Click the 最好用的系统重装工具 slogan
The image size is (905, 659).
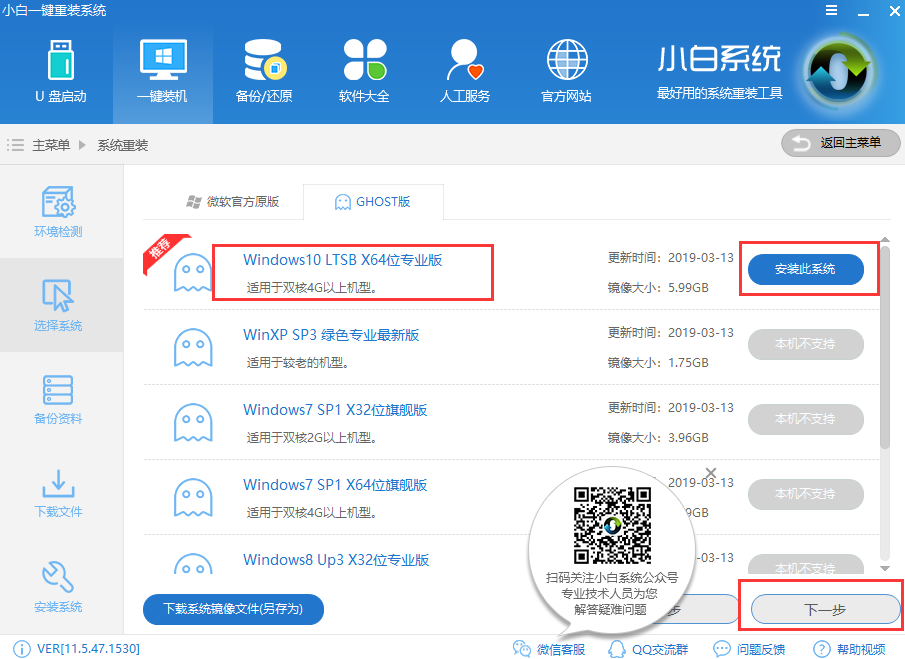[720, 93]
